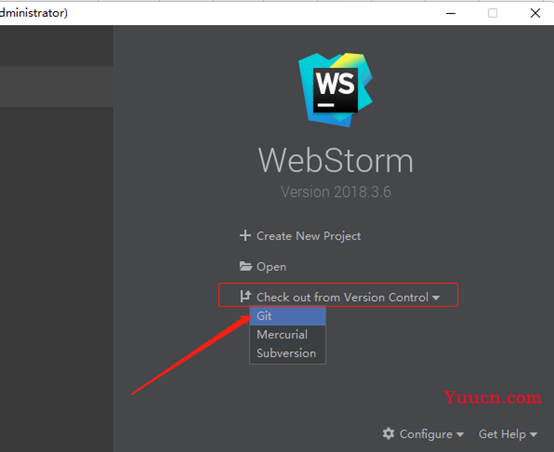Select Mercurial from the dropdown
The image size is (554, 452).
click(x=287, y=334)
